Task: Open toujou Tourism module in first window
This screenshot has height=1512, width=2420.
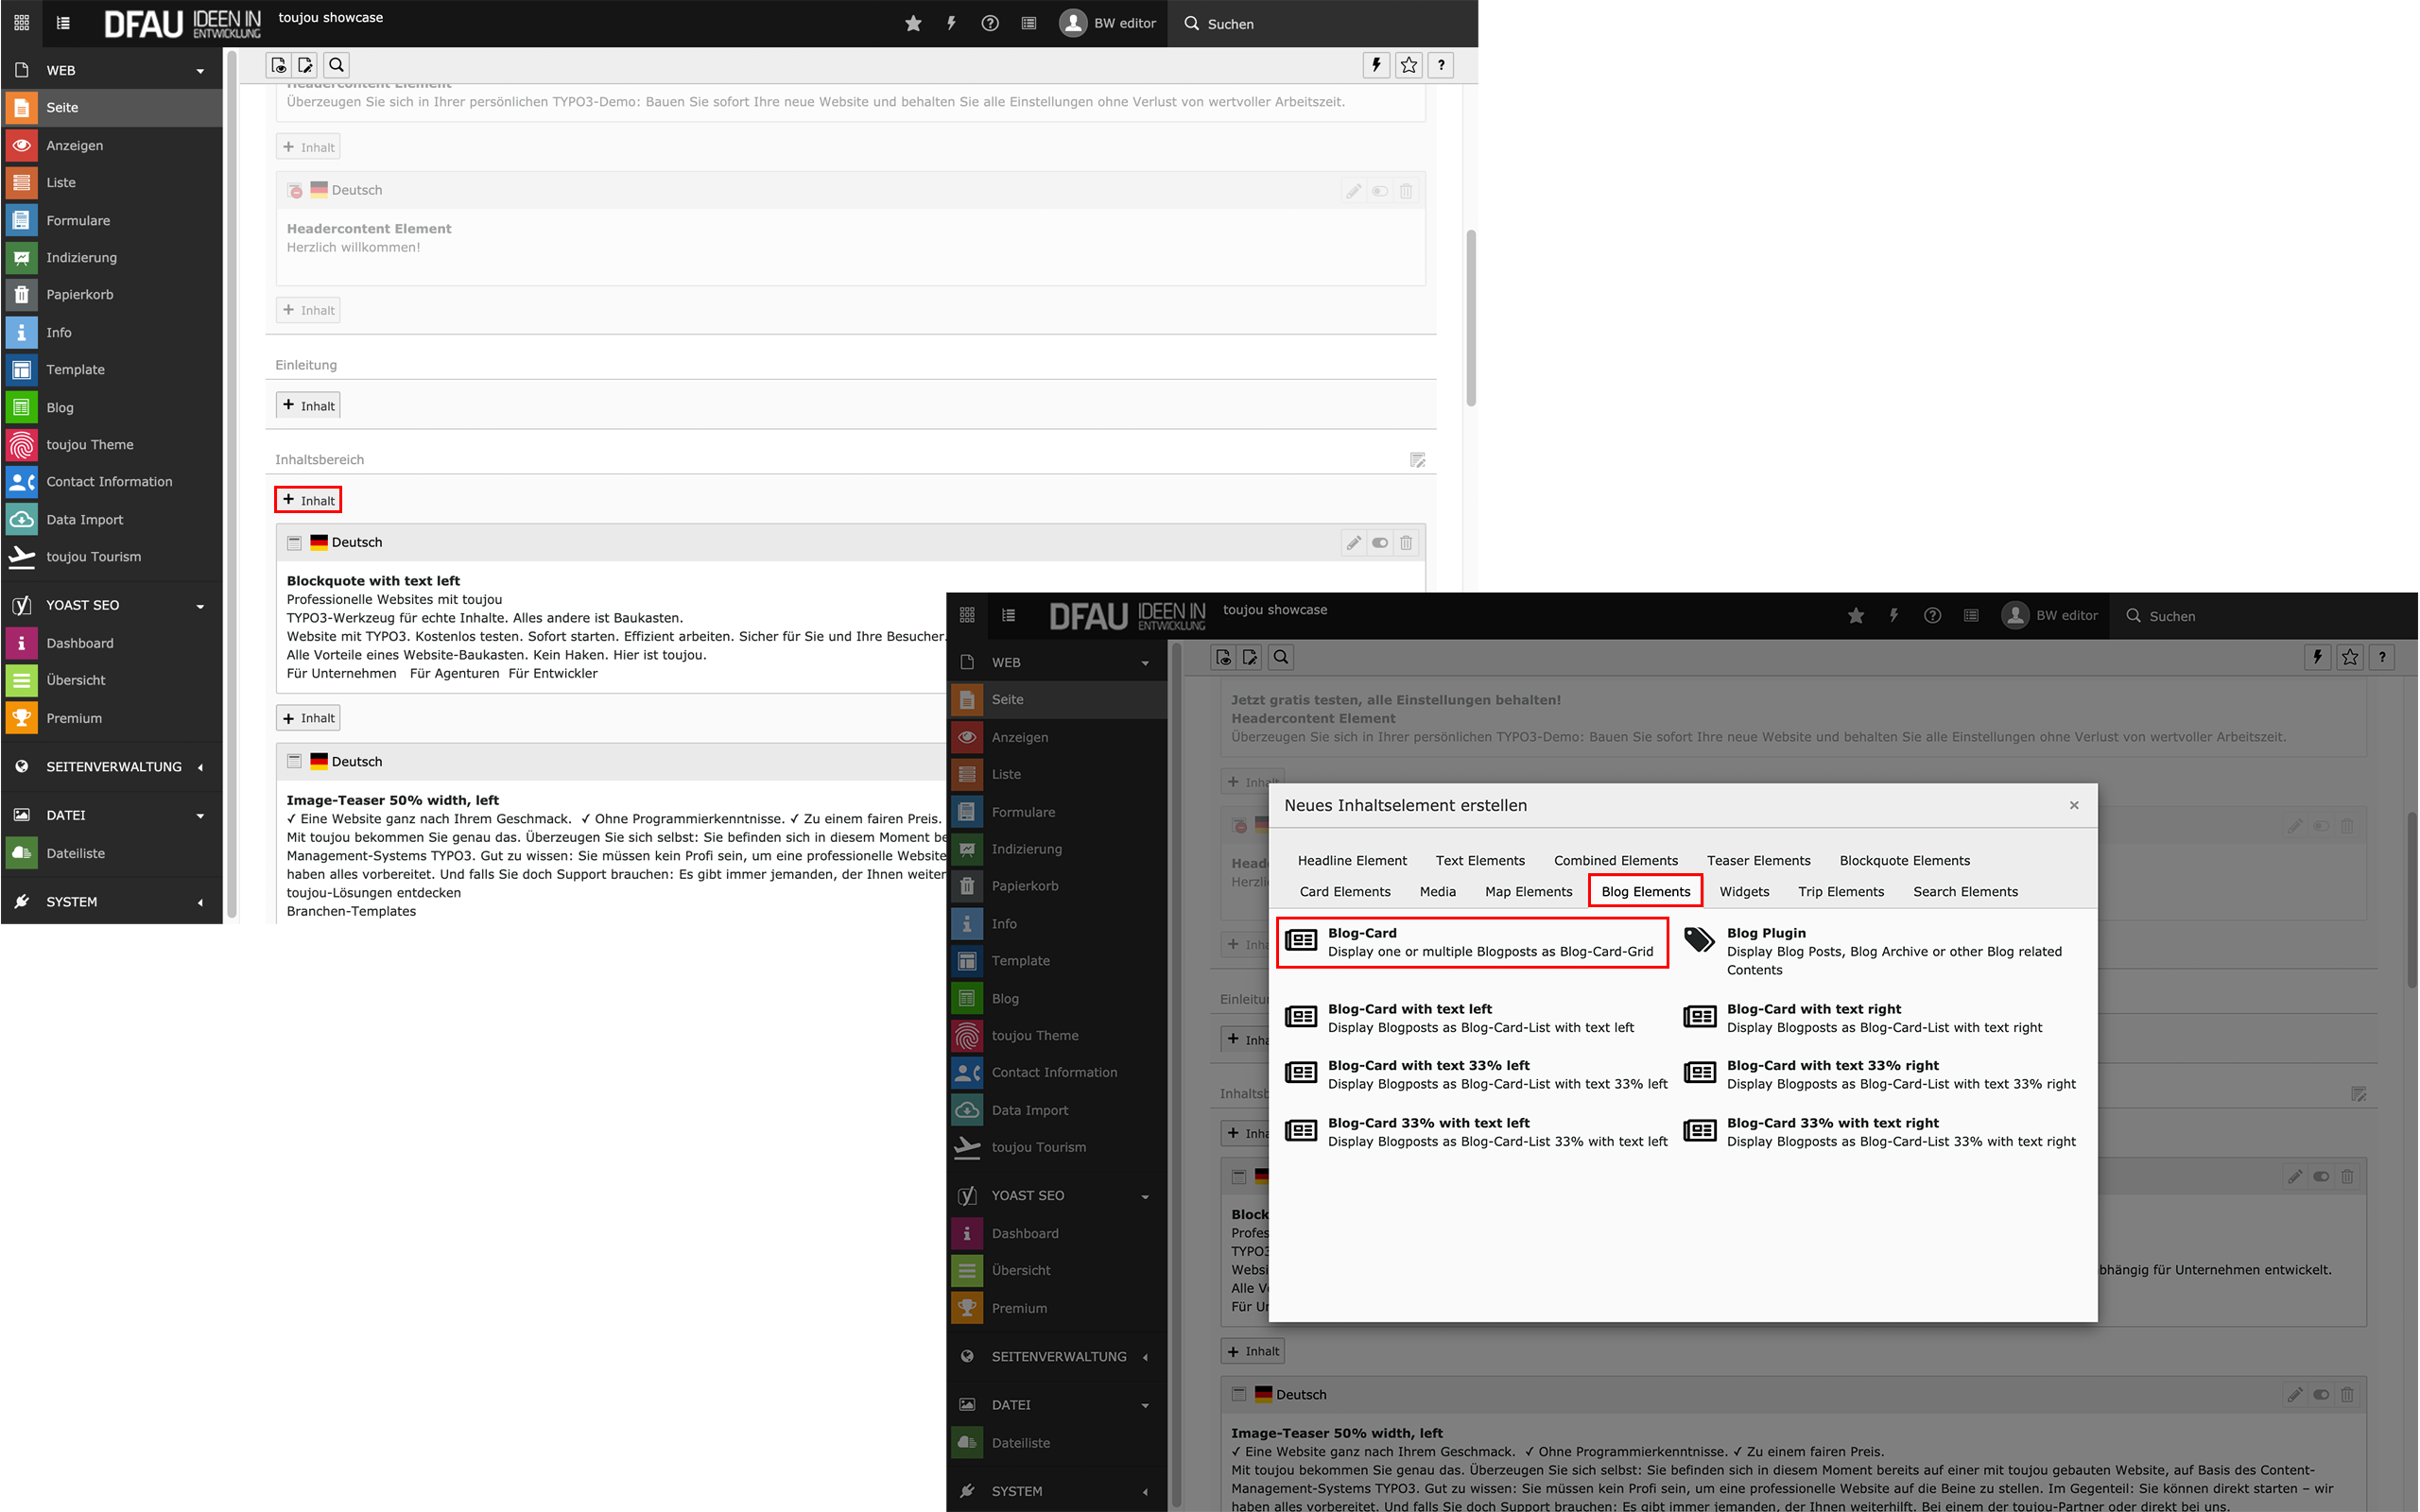Action: pyautogui.click(x=112, y=556)
